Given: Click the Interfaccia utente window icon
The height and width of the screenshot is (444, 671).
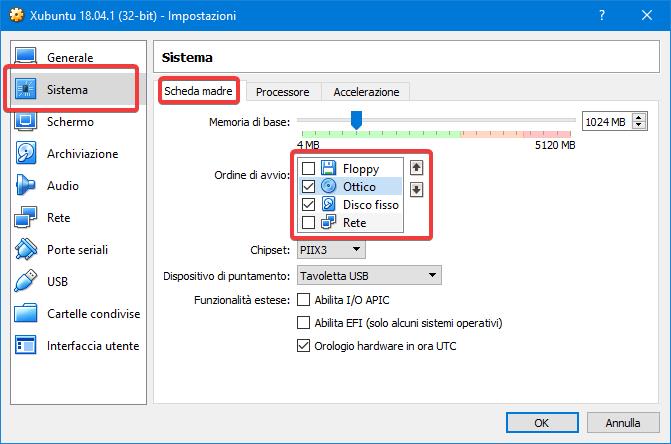Looking at the screenshot, I should click(x=25, y=345).
